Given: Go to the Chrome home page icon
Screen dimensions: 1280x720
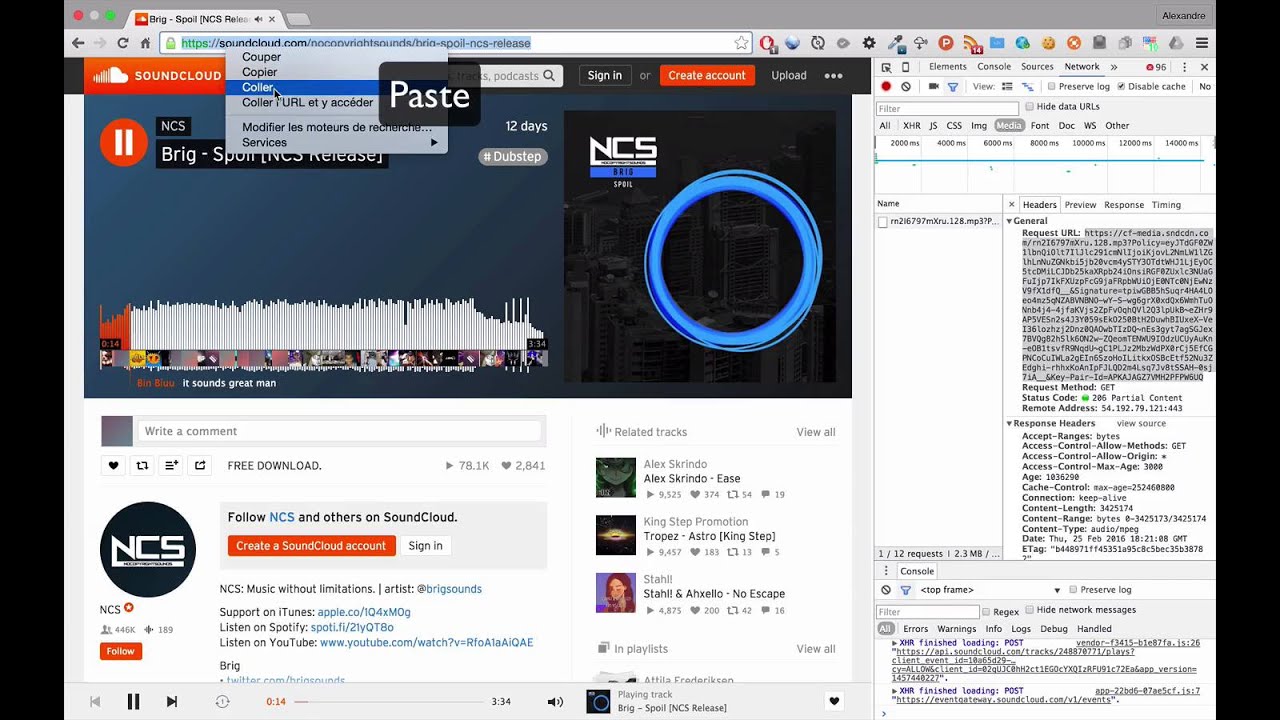Looking at the screenshot, I should tap(145, 43).
